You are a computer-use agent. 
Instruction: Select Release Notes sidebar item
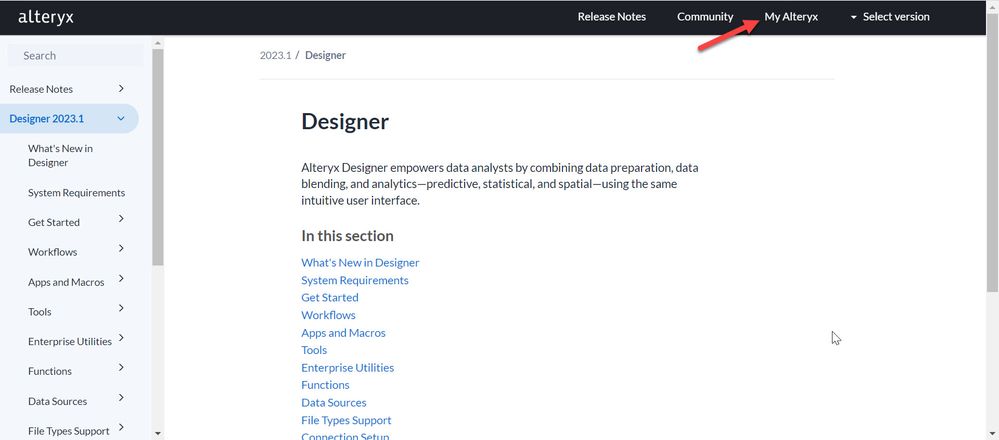pos(41,89)
